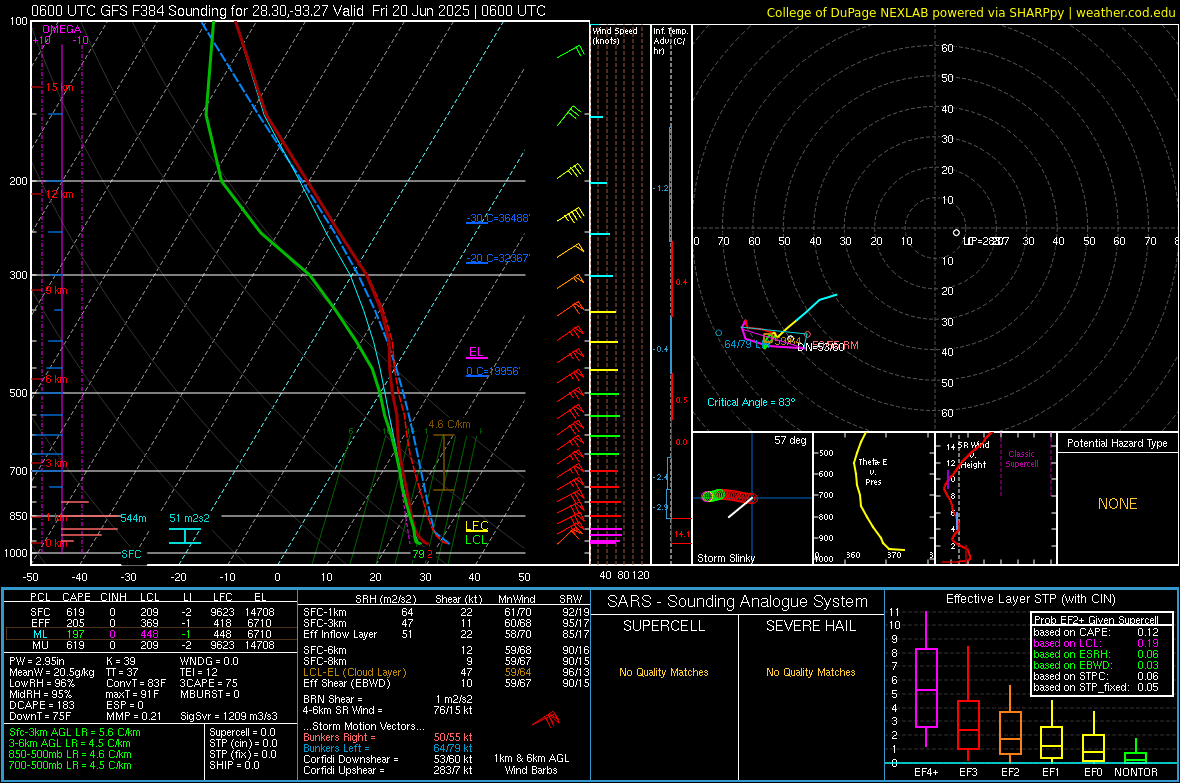Click the Bunkers Left = label
This screenshot has height=783, width=1180.
(336, 748)
